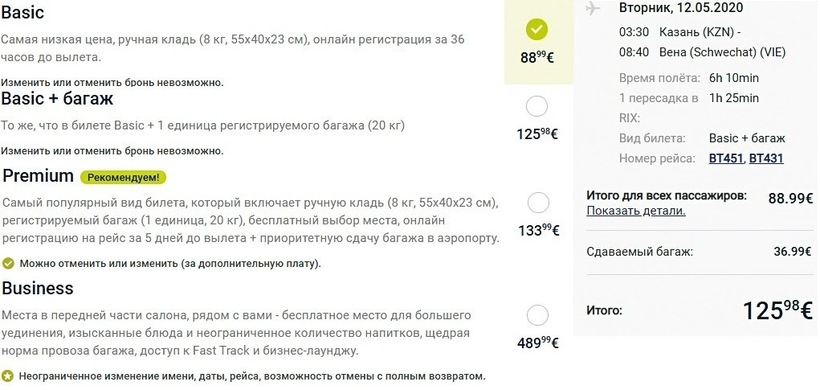
Task: Click the Basic fare heading
Action: pos(22,13)
